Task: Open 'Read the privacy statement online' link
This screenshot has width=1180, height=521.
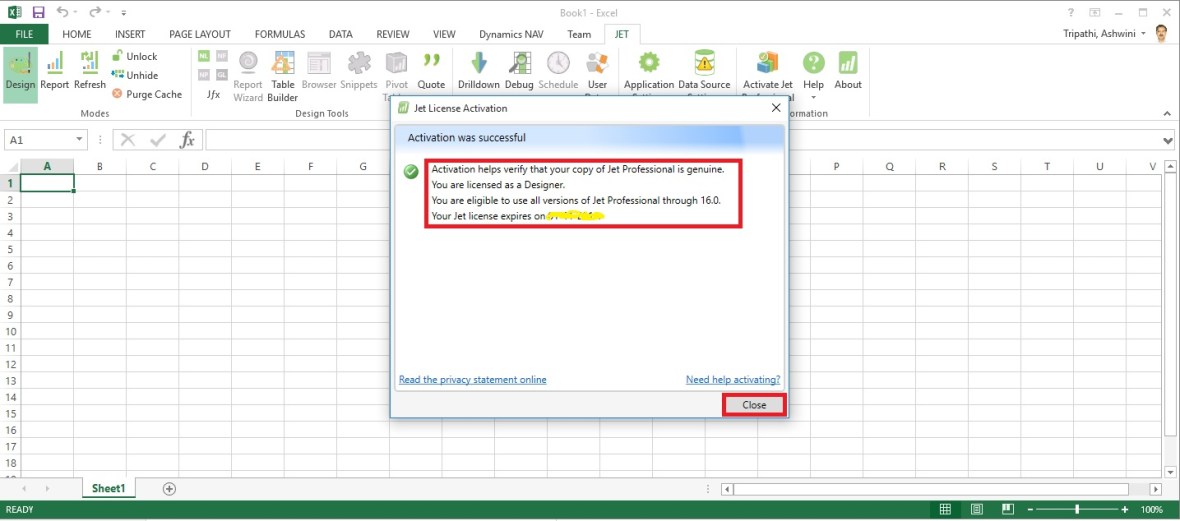Action: 472,380
